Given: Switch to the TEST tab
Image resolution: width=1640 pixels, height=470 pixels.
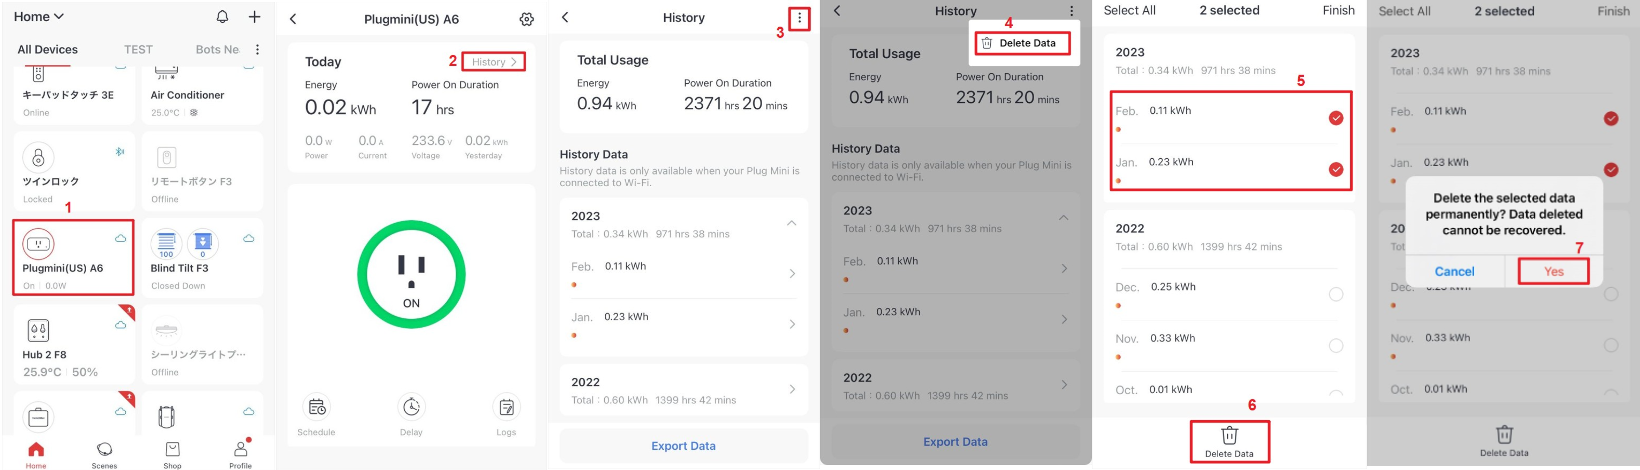Looking at the screenshot, I should point(138,49).
